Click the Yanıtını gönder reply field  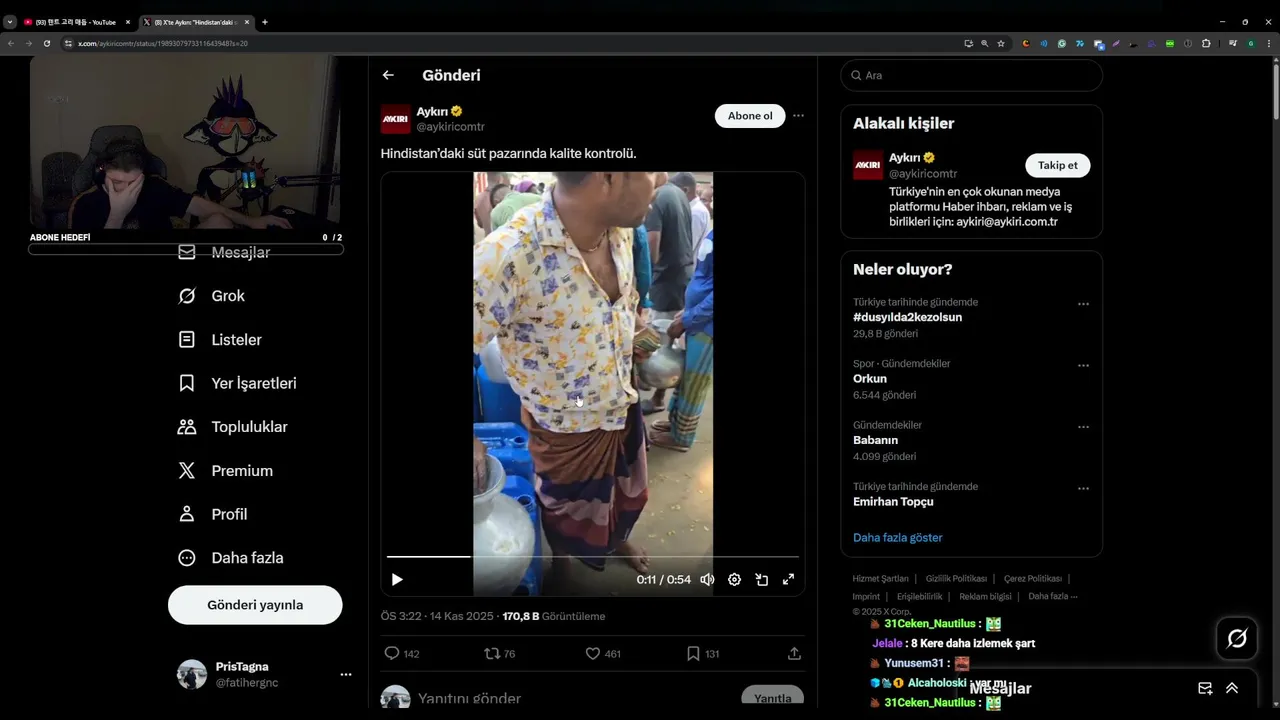click(469, 698)
